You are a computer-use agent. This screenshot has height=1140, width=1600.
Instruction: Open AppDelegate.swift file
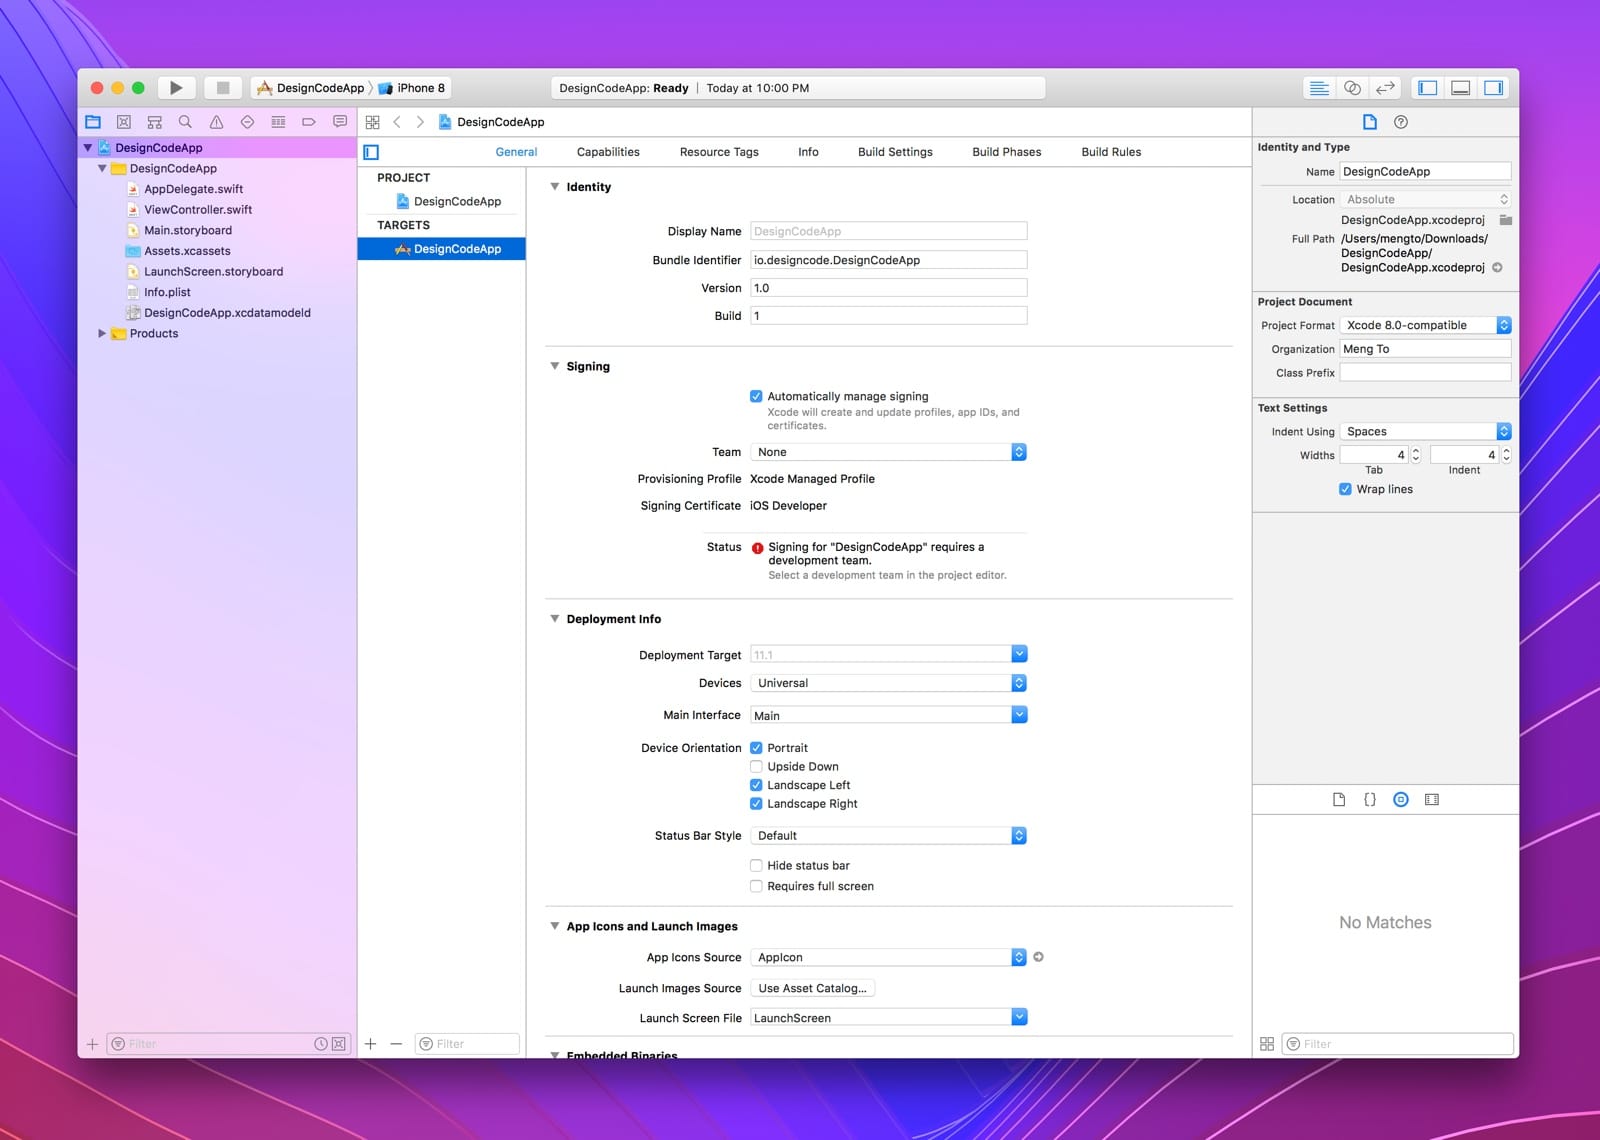(193, 189)
